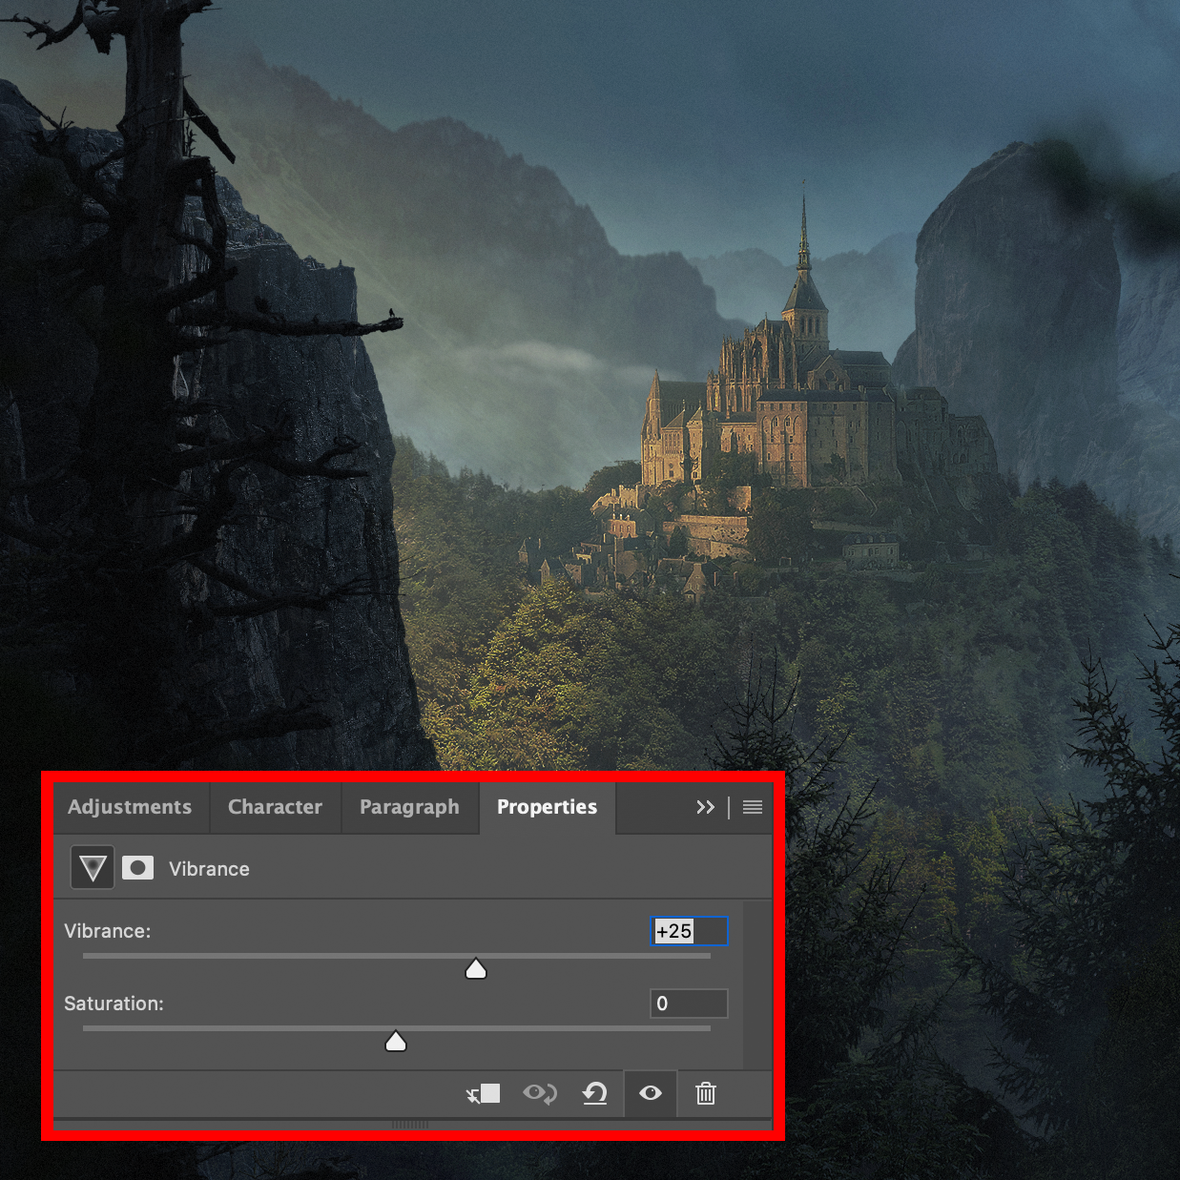
Task: Clip the adjustment to the layer below
Action: coord(484,1093)
